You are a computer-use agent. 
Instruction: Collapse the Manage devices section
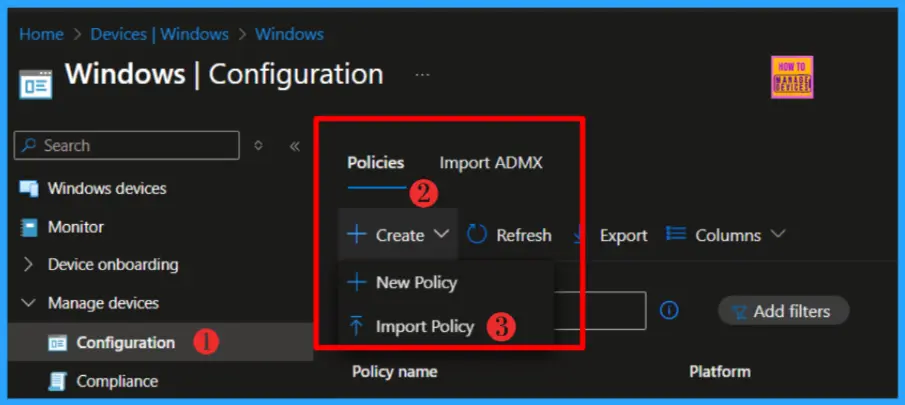point(28,303)
